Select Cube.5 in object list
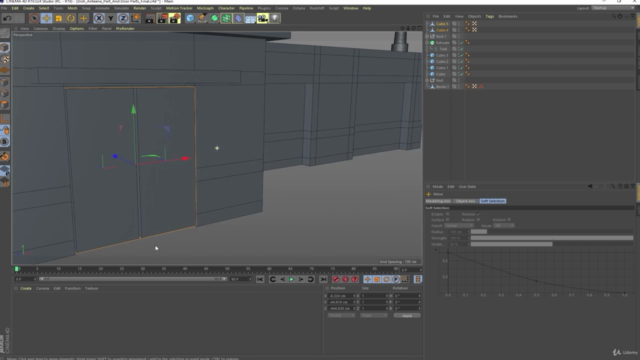The image size is (640, 360). pyautogui.click(x=442, y=24)
